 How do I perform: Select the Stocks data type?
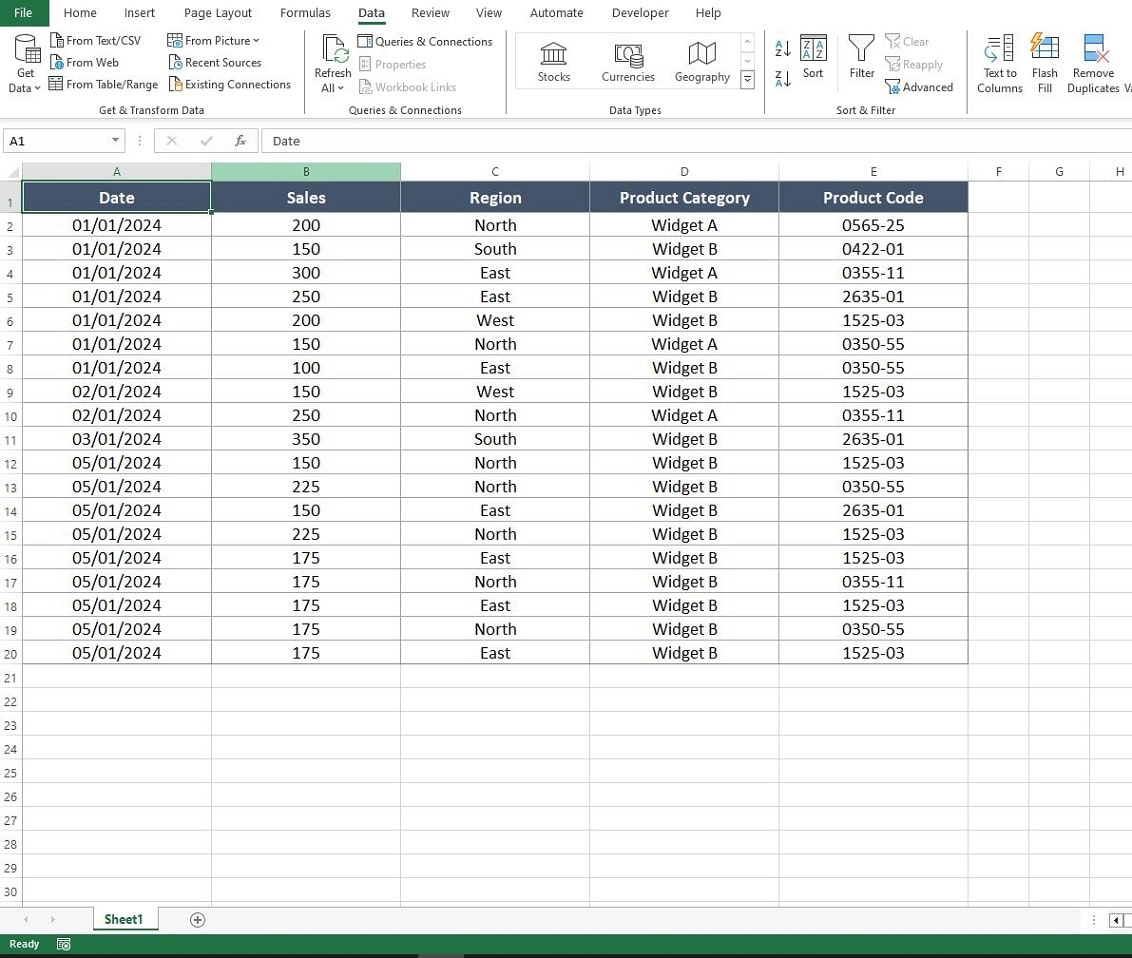pos(553,62)
